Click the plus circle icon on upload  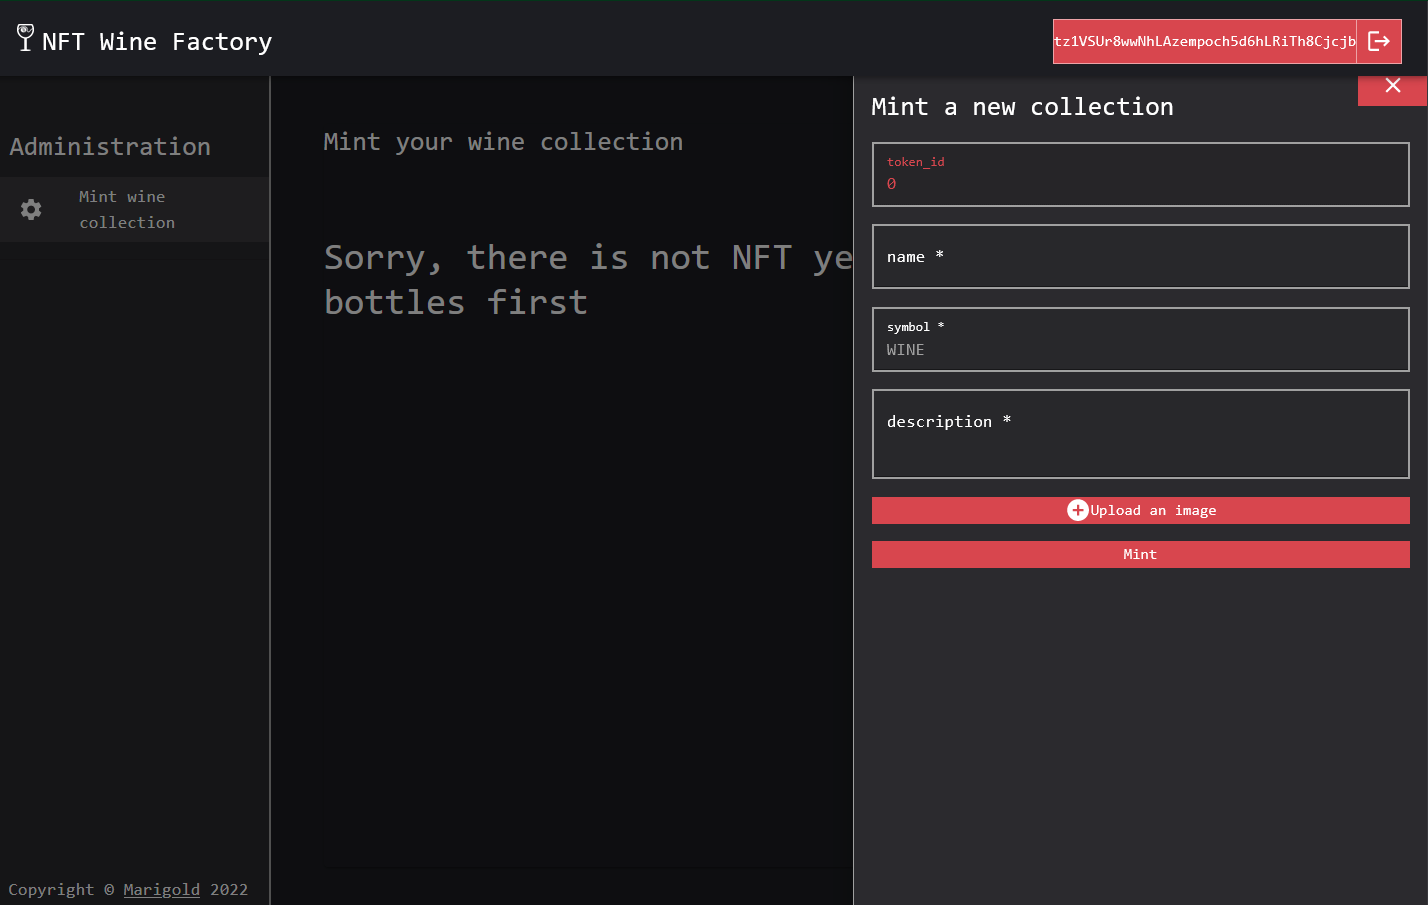pos(1077,510)
